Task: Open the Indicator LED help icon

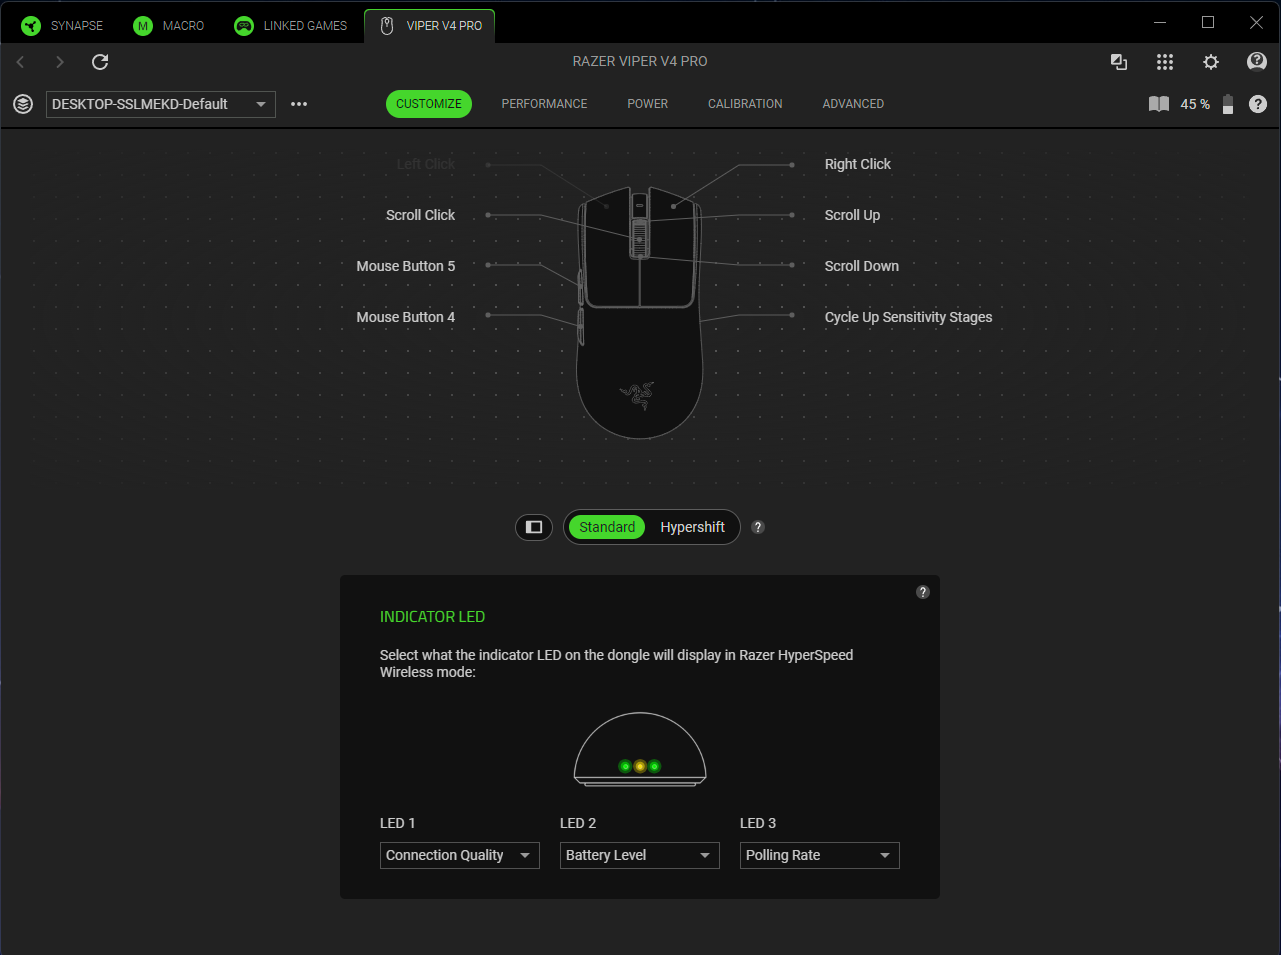Action: pos(923,592)
